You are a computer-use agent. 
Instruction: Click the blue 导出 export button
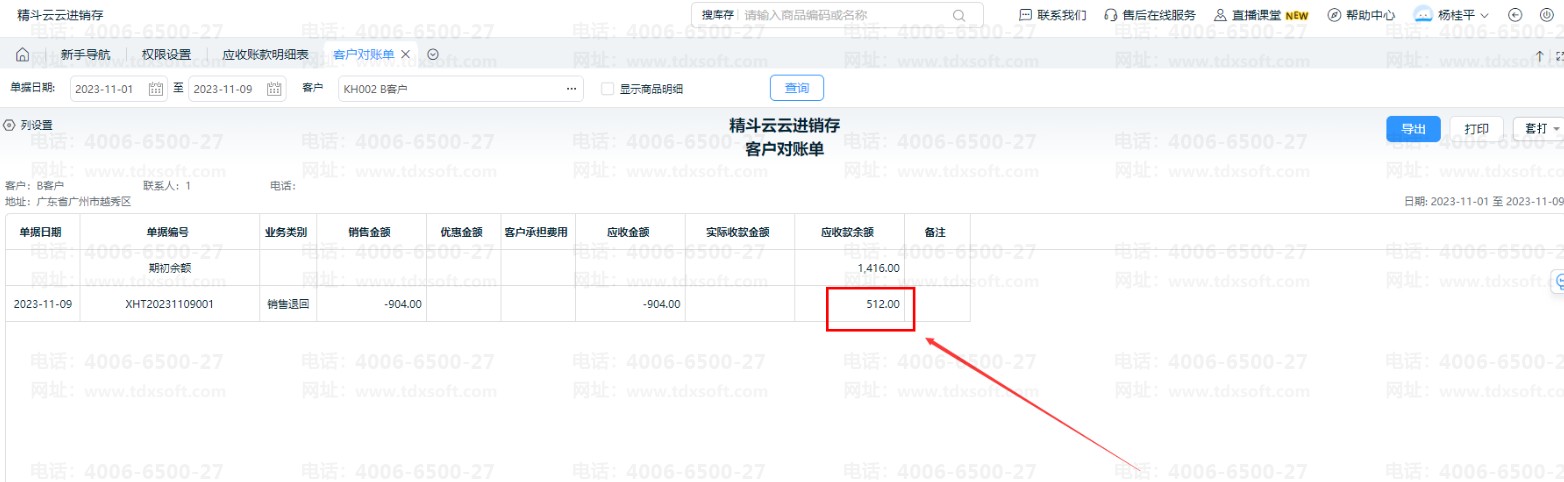[x=1412, y=129]
